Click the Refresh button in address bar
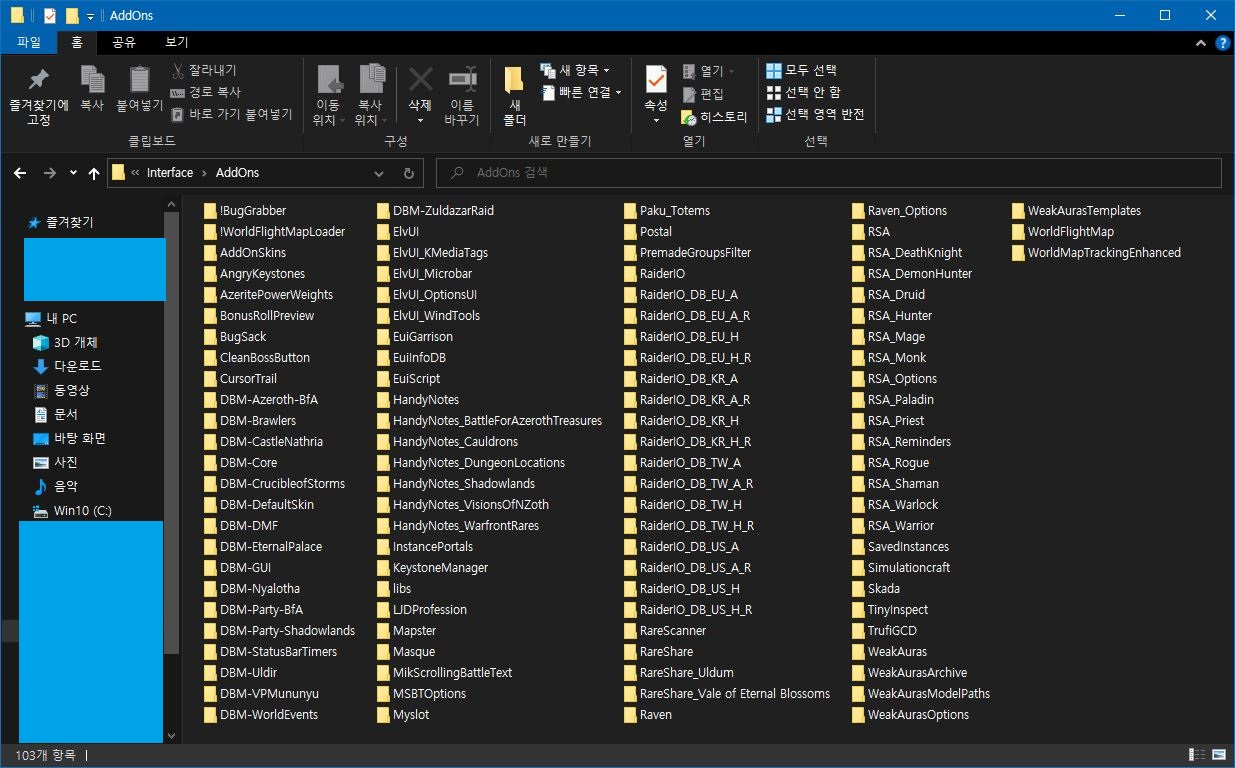 pyautogui.click(x=408, y=173)
